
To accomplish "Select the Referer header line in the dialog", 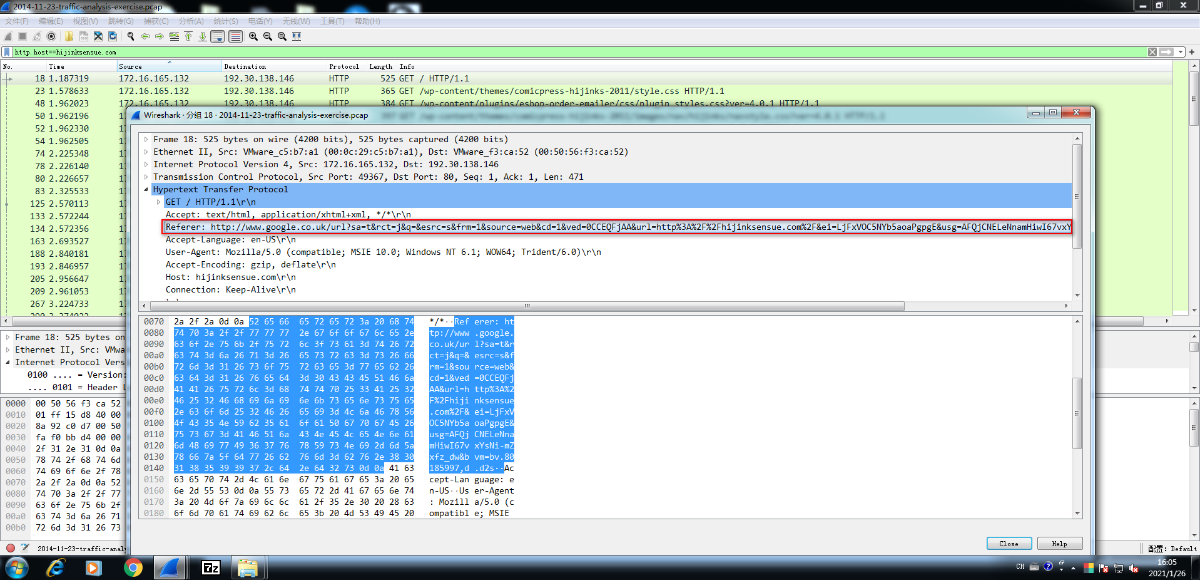I will 618,227.
